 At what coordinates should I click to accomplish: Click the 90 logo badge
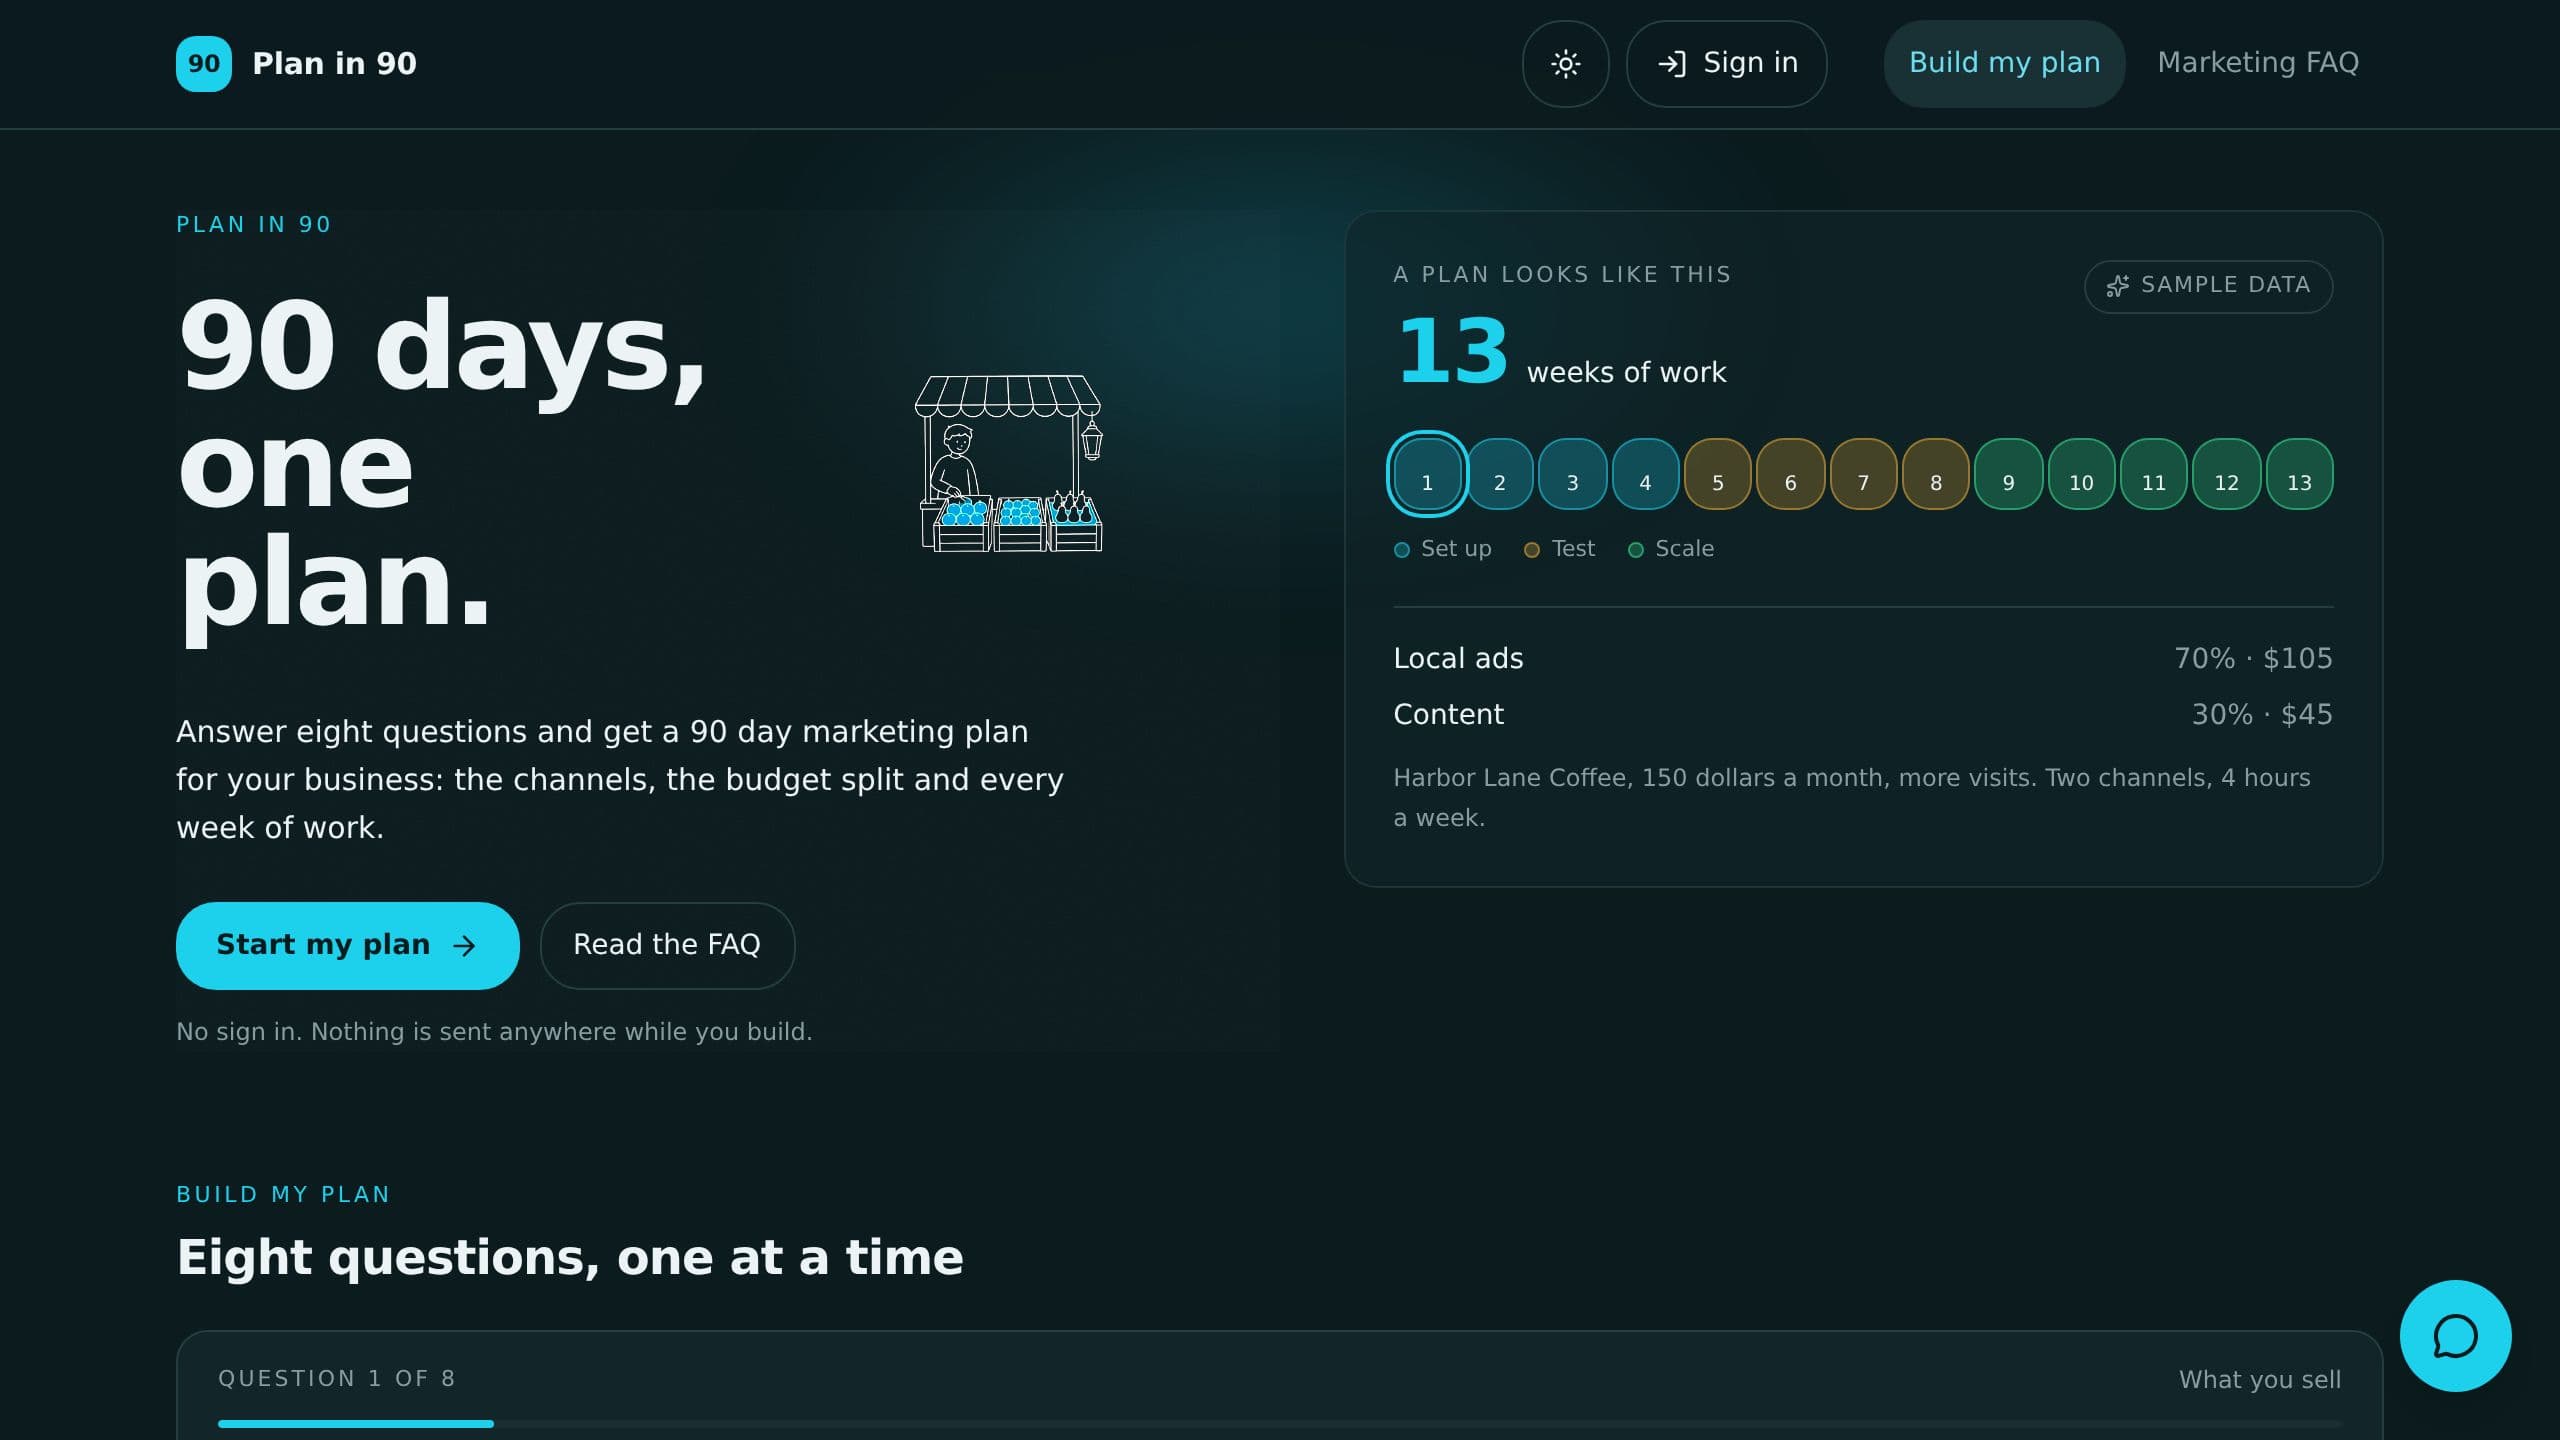[x=204, y=64]
